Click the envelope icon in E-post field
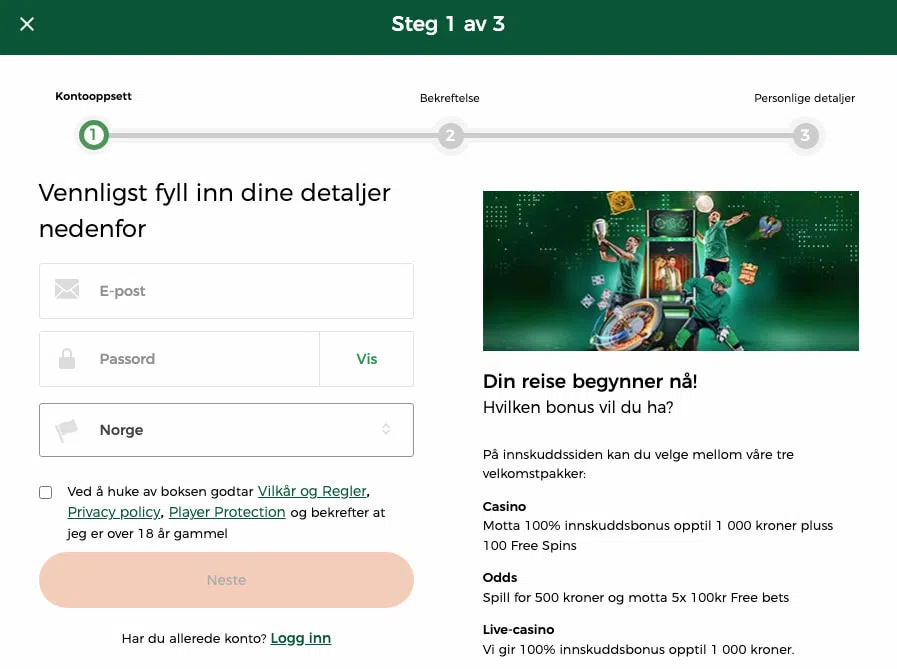Image resolution: width=897 pixels, height=669 pixels. [x=67, y=290]
